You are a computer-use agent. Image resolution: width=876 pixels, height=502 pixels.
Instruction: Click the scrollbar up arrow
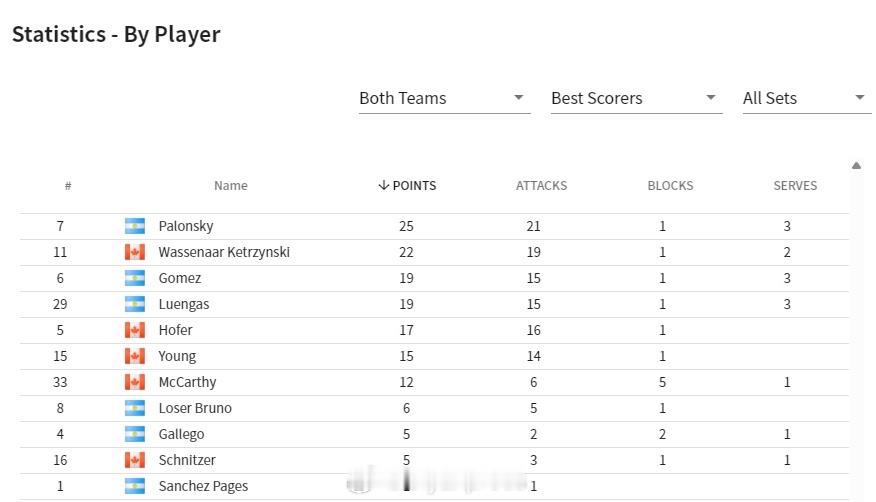pyautogui.click(x=856, y=165)
